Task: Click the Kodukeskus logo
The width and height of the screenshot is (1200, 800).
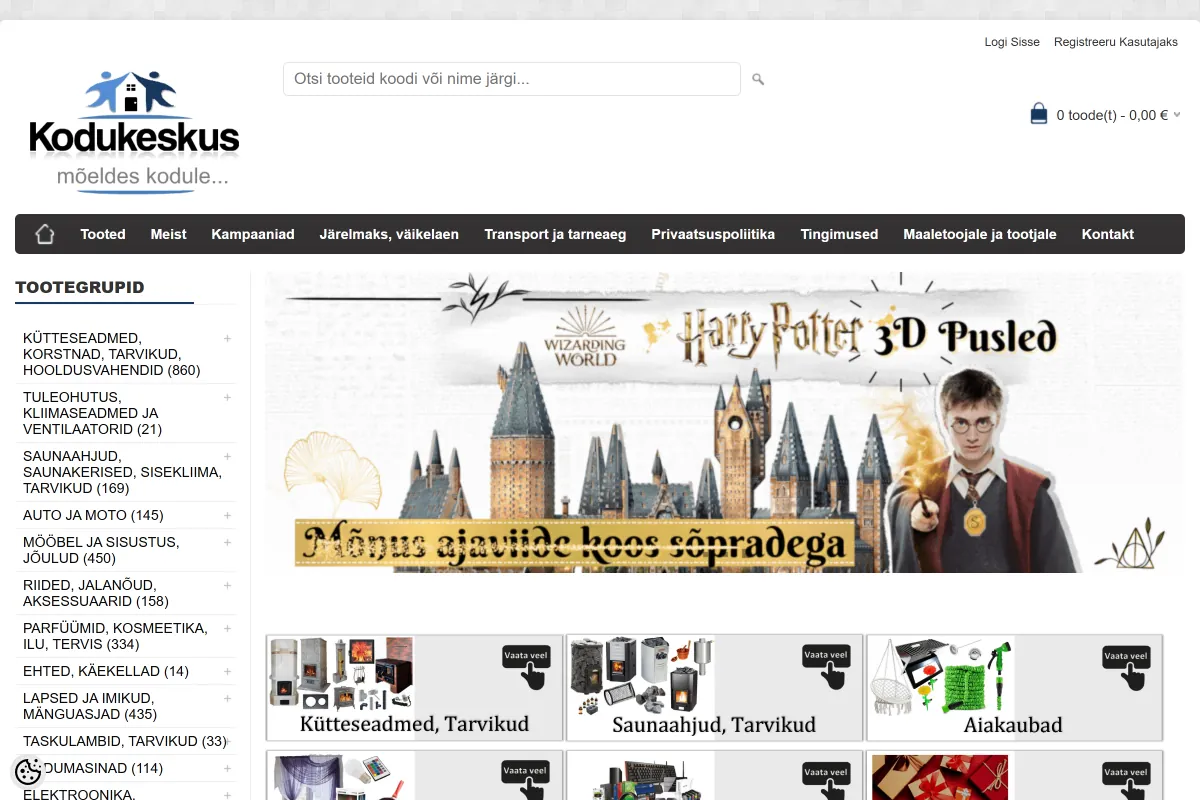Action: [x=133, y=131]
